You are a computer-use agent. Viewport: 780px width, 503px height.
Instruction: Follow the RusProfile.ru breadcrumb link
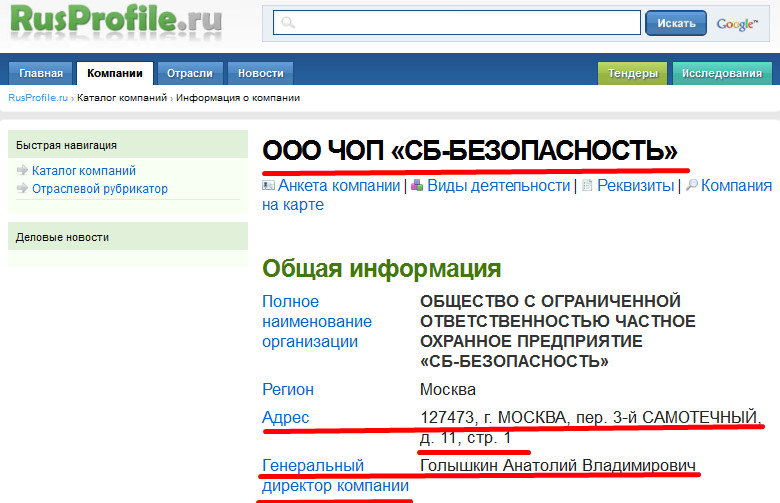38,98
